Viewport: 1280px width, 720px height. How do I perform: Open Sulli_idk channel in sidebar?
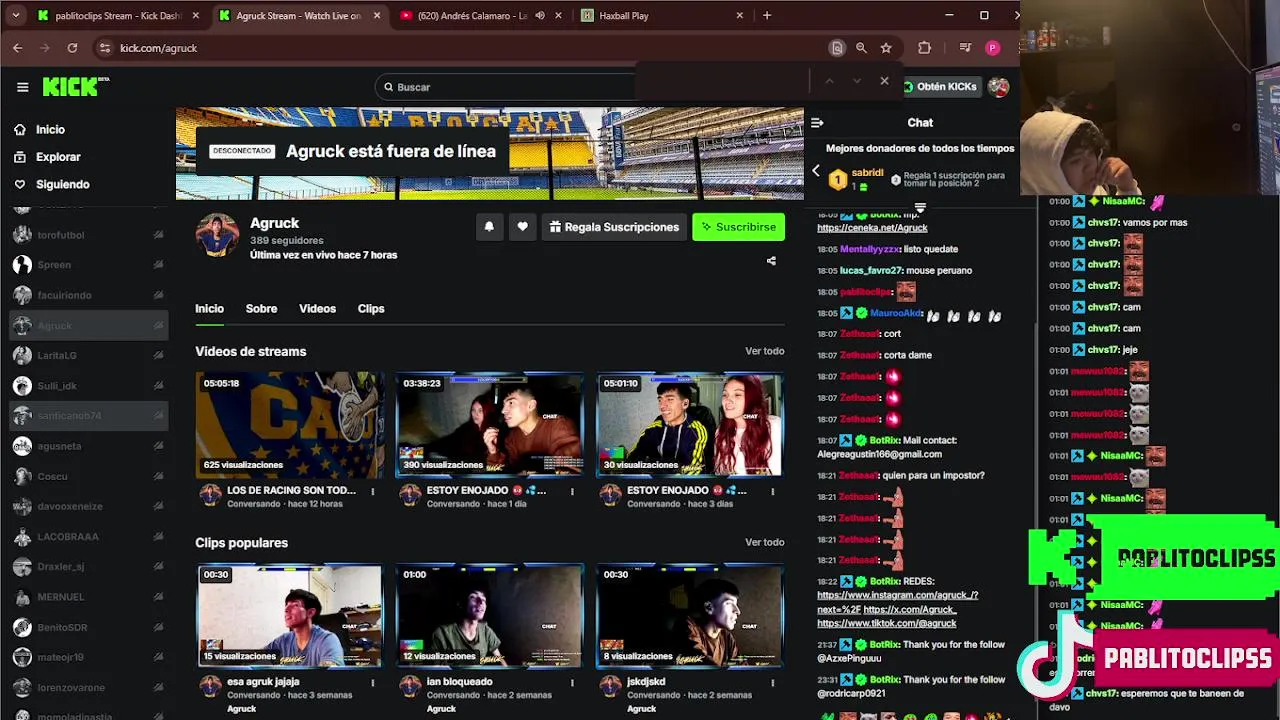click(88, 385)
